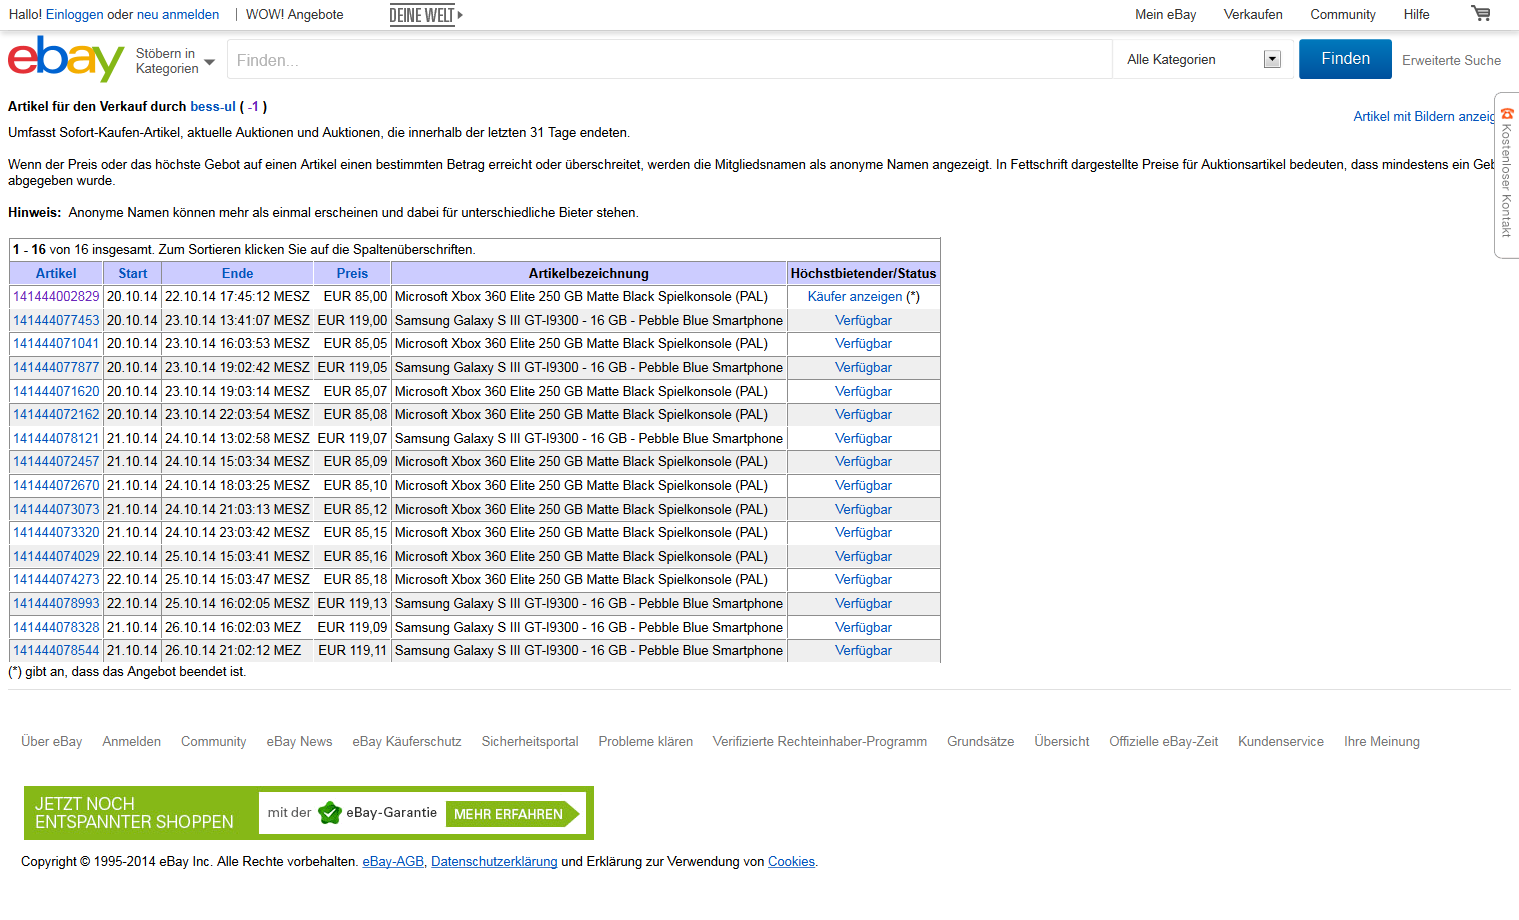Open item number 141444074273
This screenshot has height=920, width=1519.
tap(56, 579)
